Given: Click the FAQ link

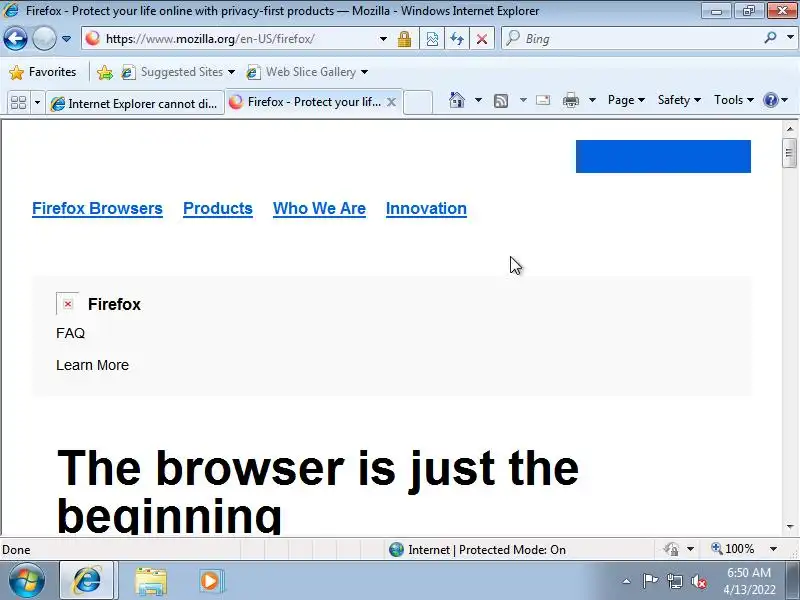Looking at the screenshot, I should point(70,333).
